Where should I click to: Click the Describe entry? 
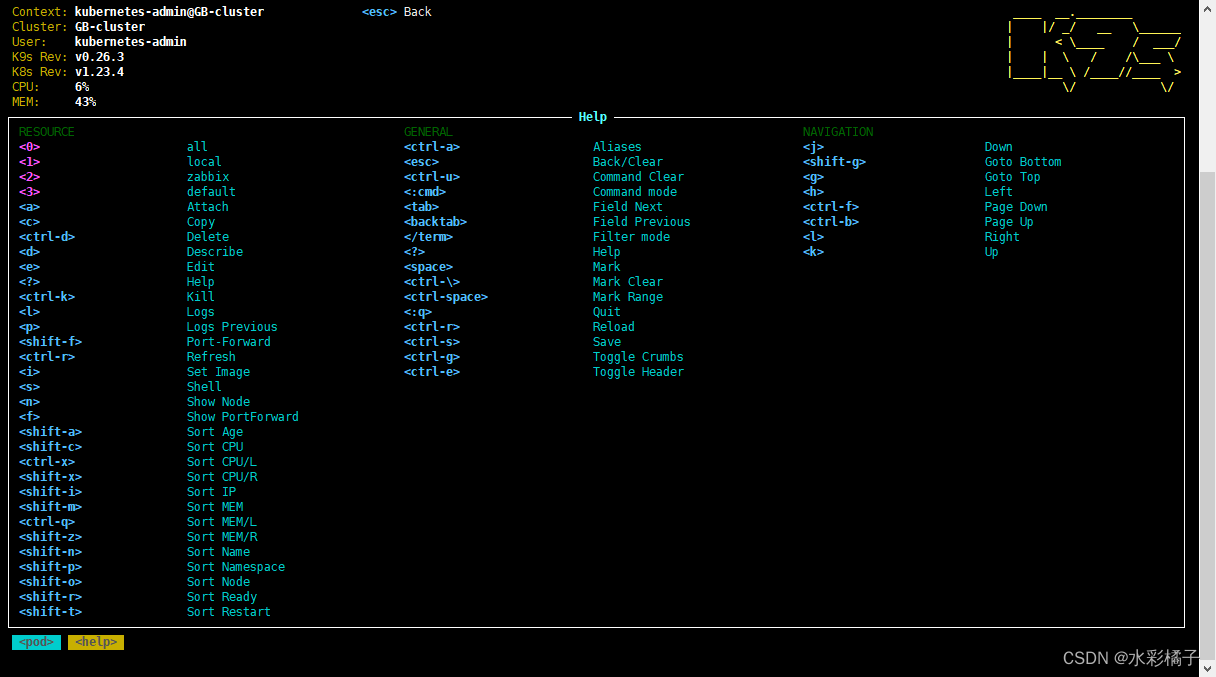(215, 252)
